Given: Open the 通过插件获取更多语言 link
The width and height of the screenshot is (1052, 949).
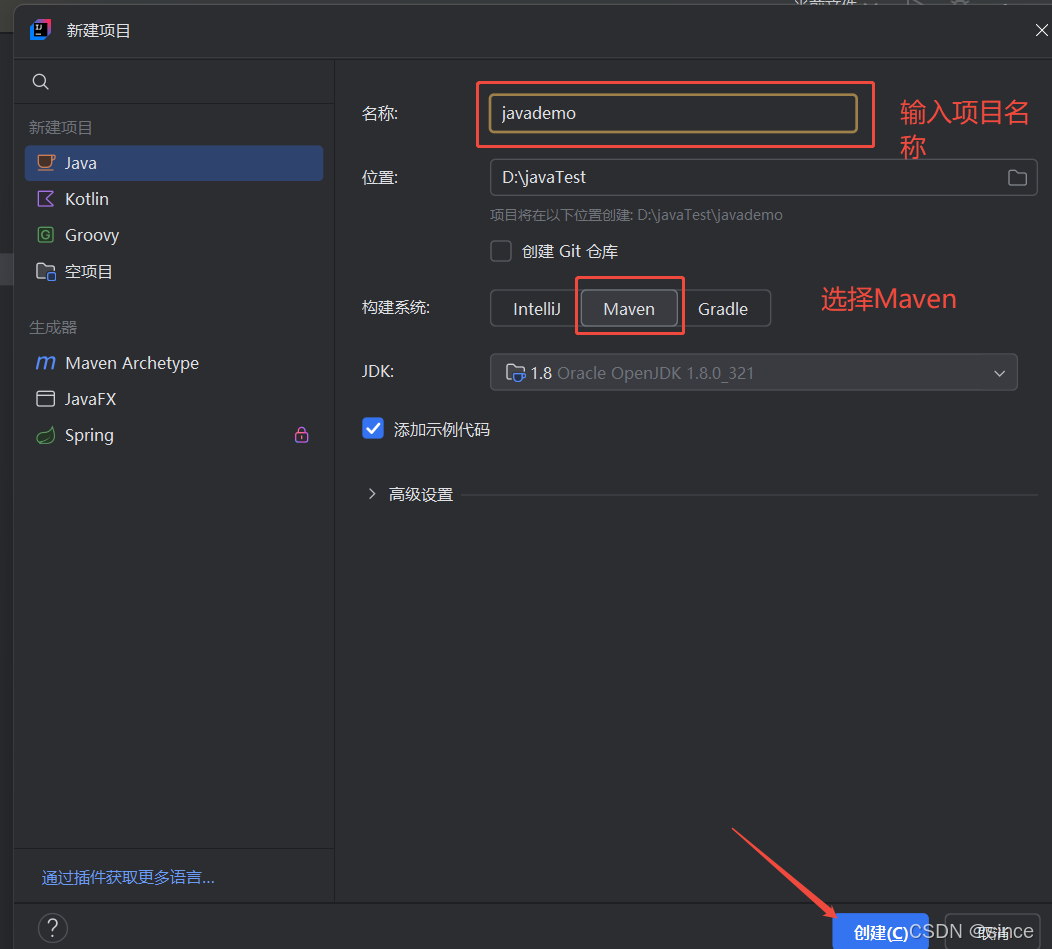Looking at the screenshot, I should [x=128, y=877].
